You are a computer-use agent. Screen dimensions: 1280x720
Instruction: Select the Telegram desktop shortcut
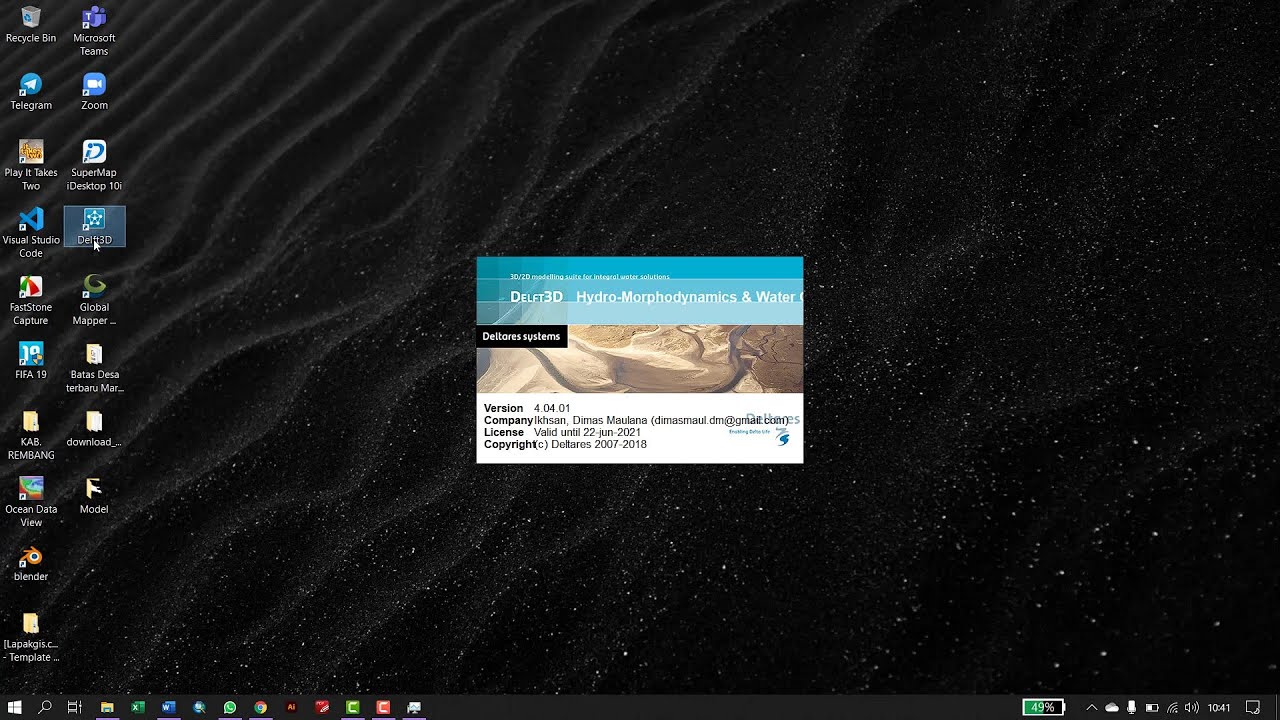tap(31, 92)
